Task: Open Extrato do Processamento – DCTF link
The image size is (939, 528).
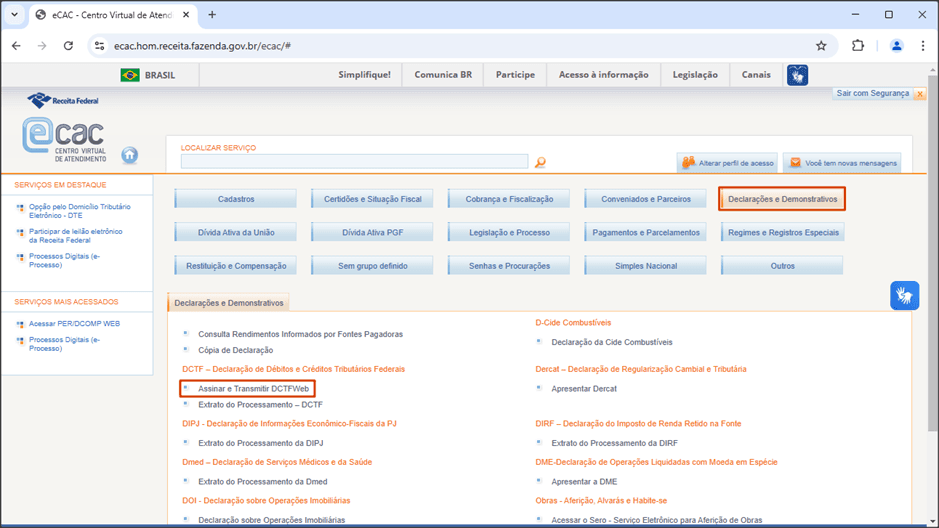Action: [x=261, y=405]
